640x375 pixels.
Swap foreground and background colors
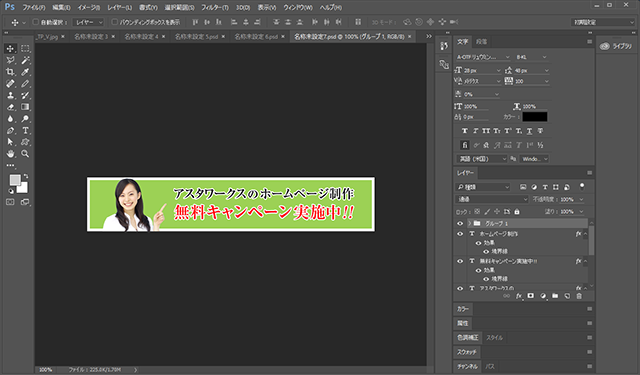26,176
